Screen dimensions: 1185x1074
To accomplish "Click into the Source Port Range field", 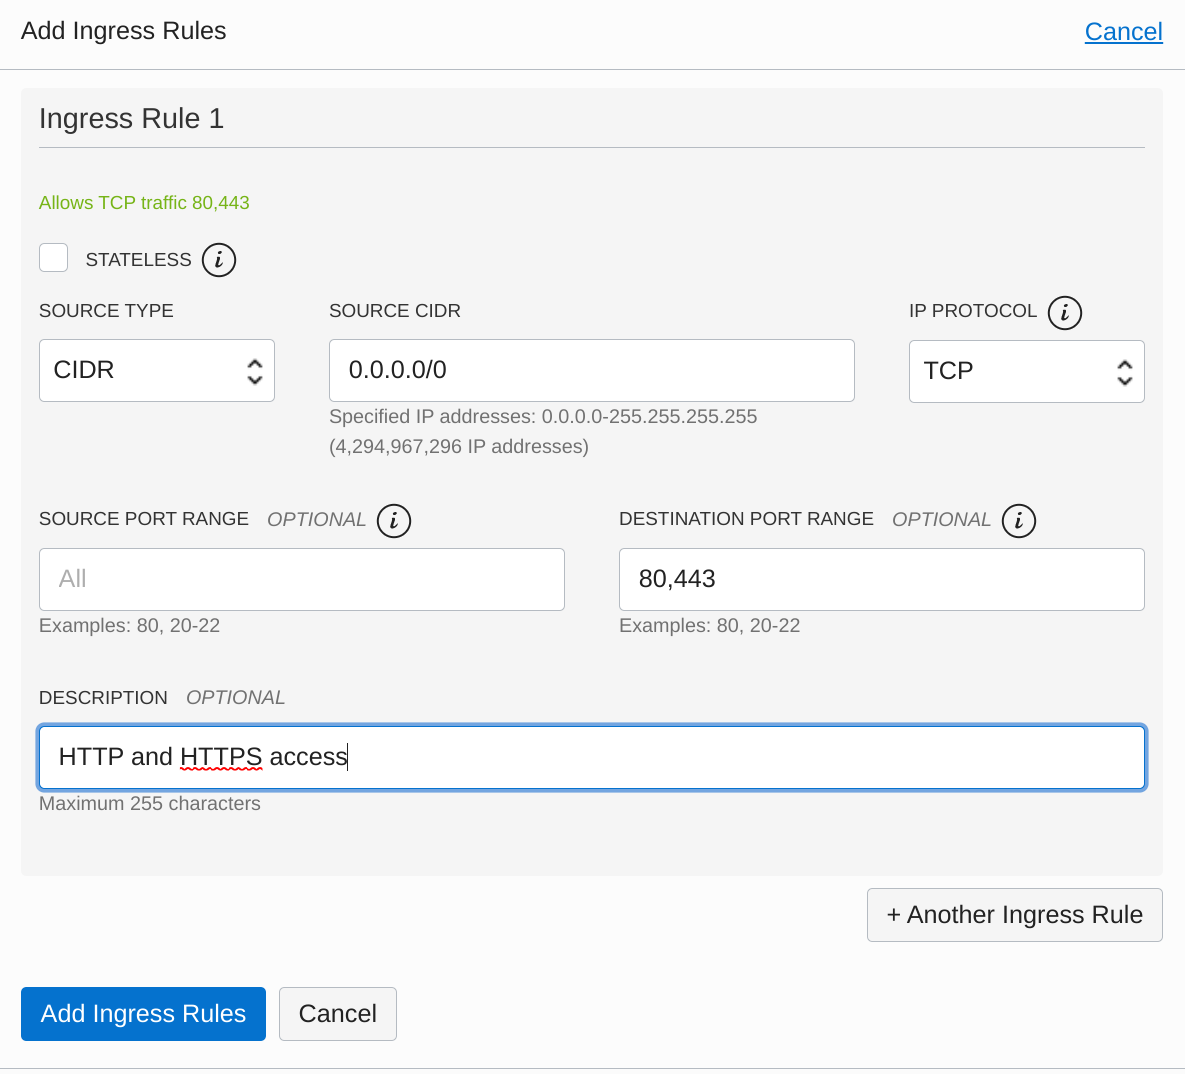I will pos(301,579).
